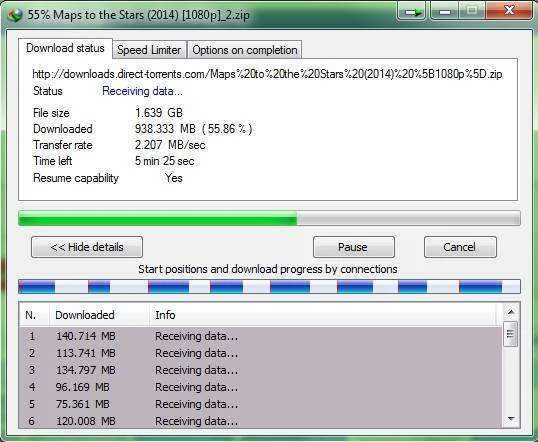Click the download URL text
Image resolution: width=538 pixels, height=442 pixels.
[267, 74]
